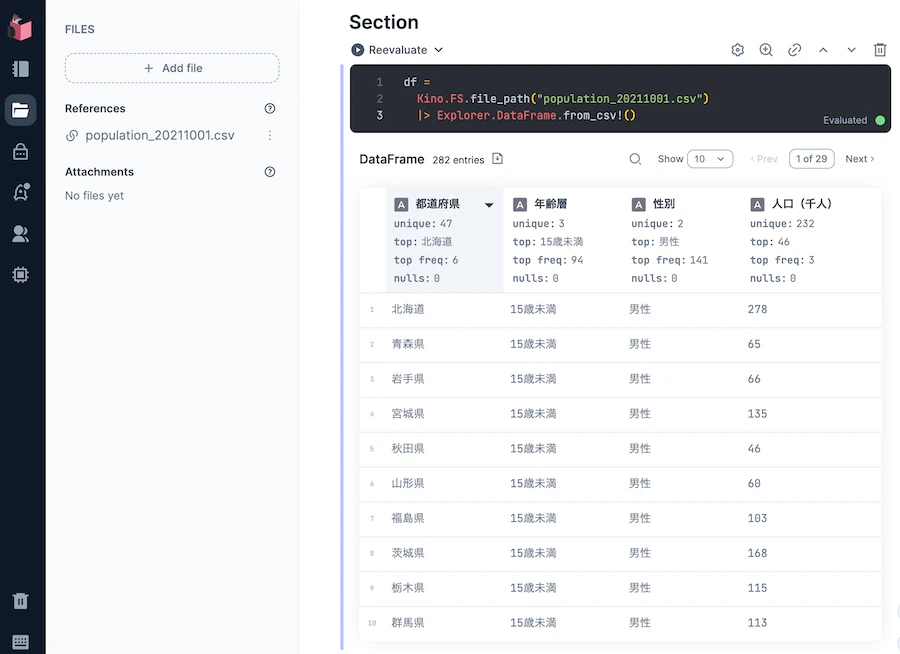Click the References help question icon
Screen dimensions: 900x654
[x=270, y=109]
